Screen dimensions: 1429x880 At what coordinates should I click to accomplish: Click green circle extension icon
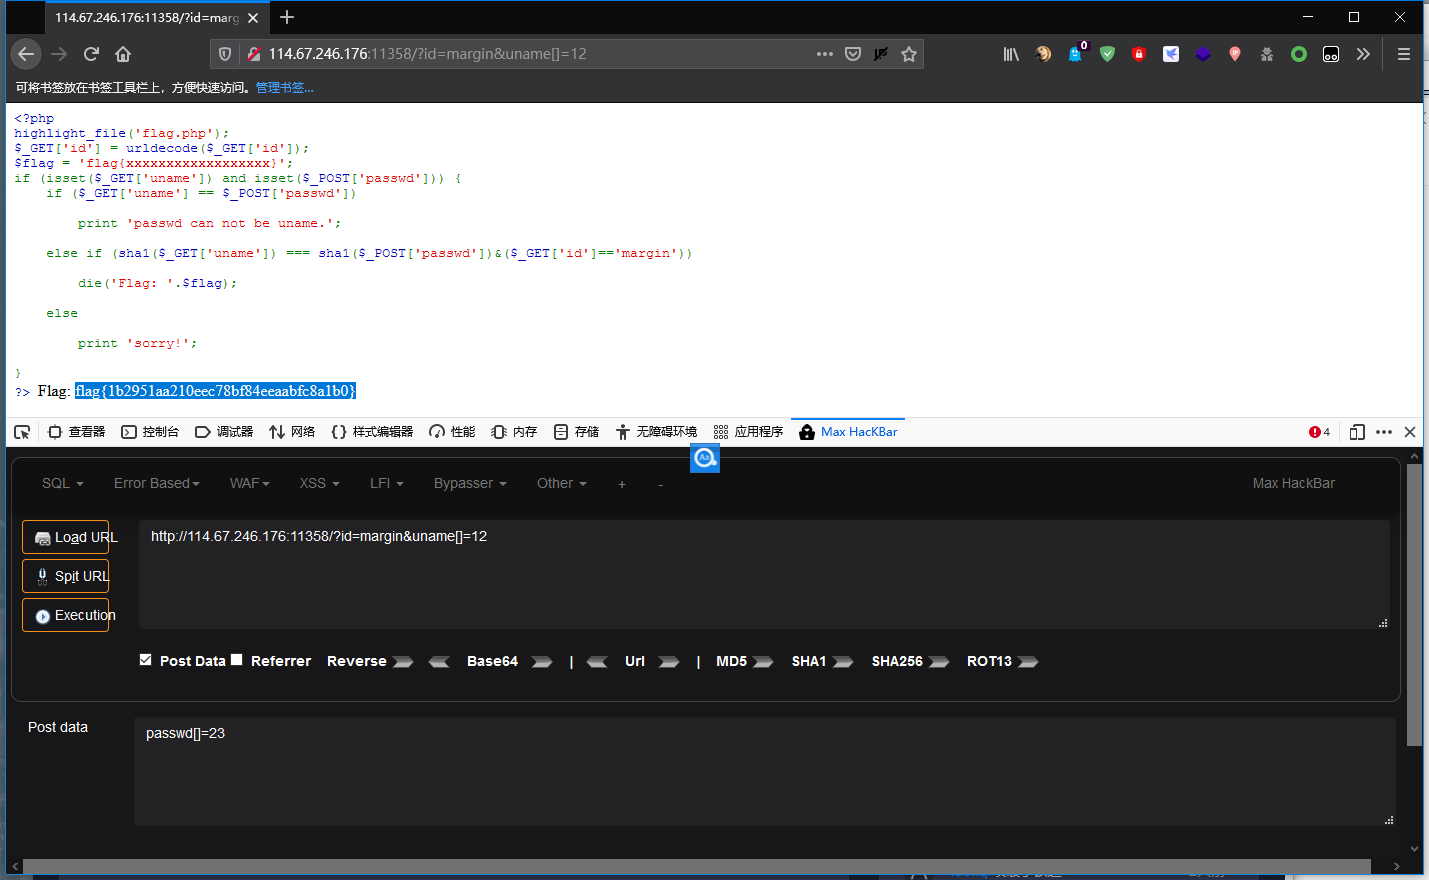click(1299, 54)
